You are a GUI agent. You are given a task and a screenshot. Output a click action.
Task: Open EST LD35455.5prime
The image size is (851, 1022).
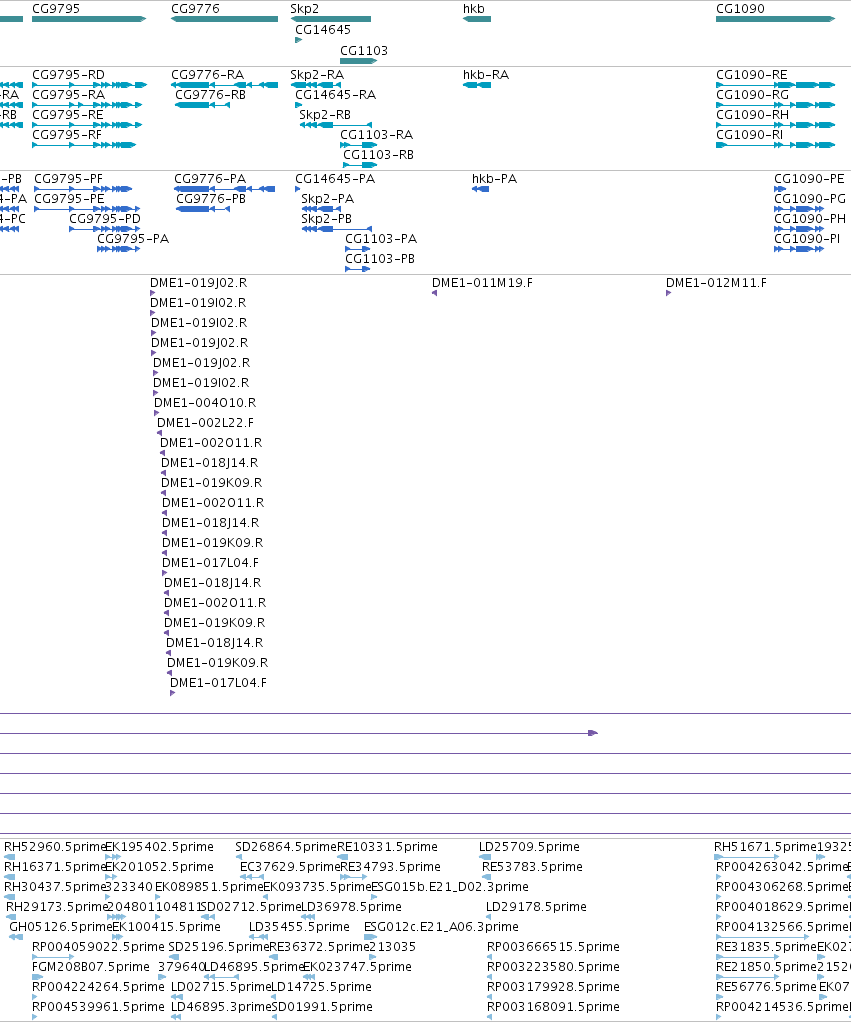click(x=299, y=927)
